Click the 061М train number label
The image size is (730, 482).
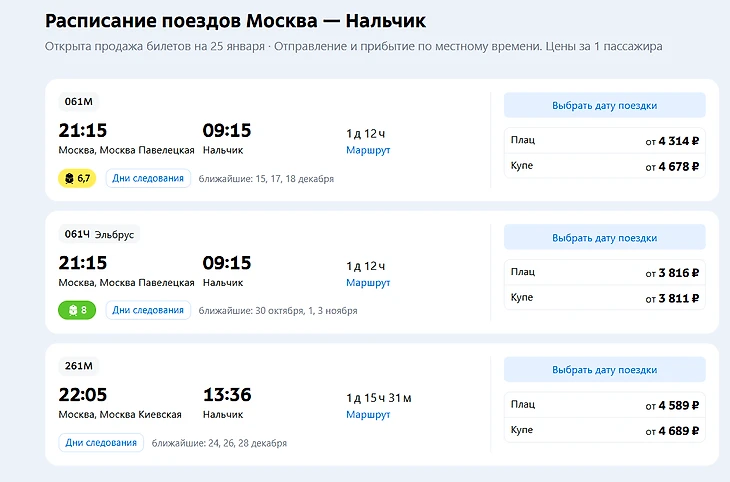pyautogui.click(x=78, y=101)
